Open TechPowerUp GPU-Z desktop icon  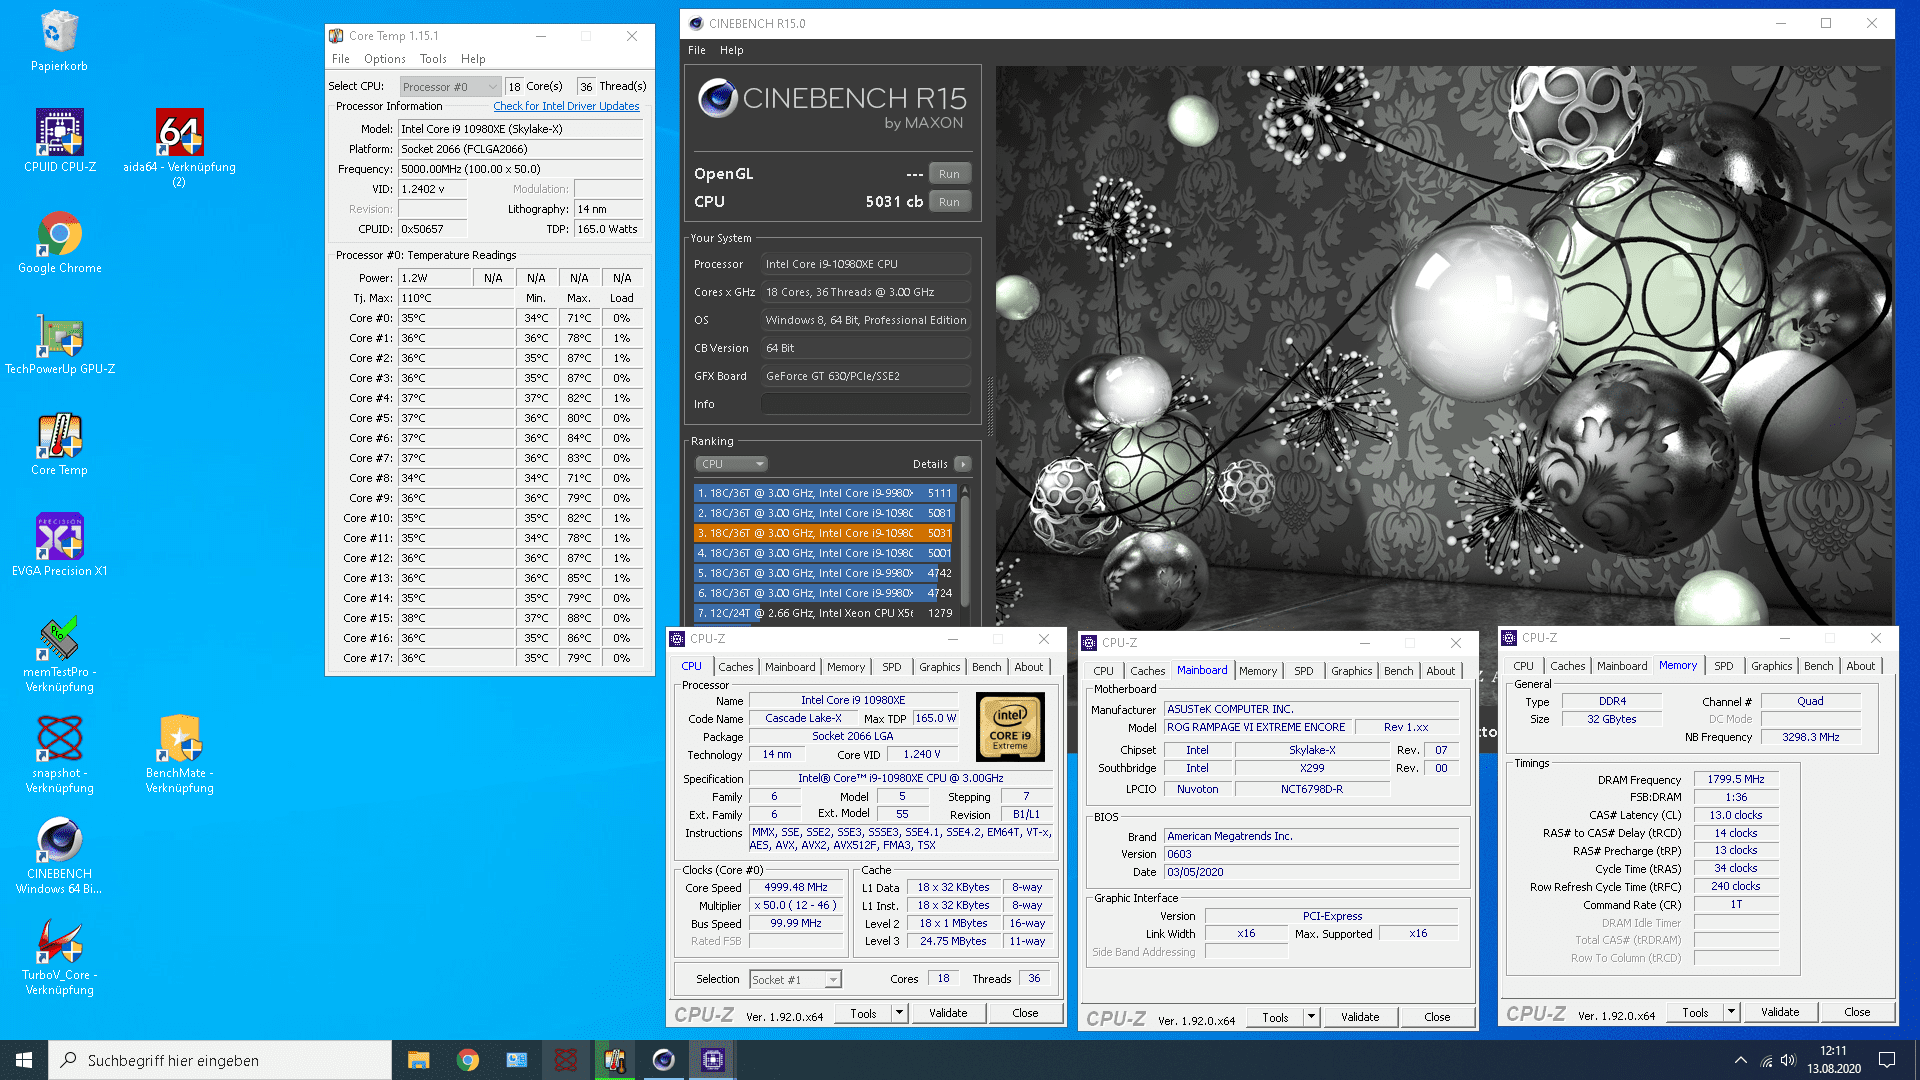[60, 343]
